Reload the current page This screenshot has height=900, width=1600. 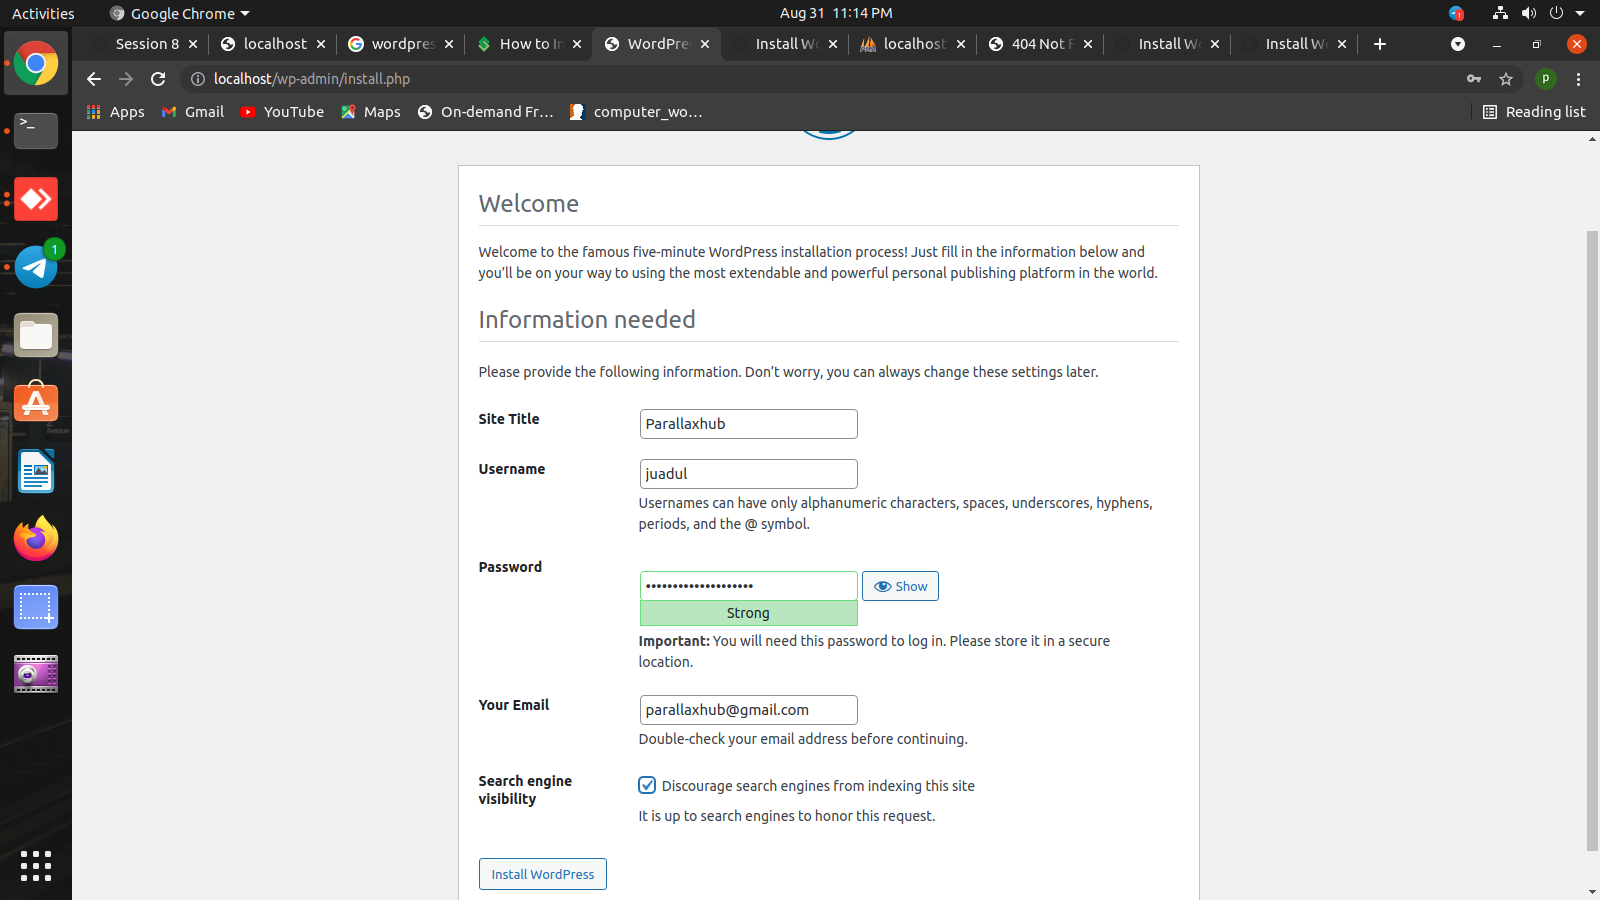coord(158,79)
